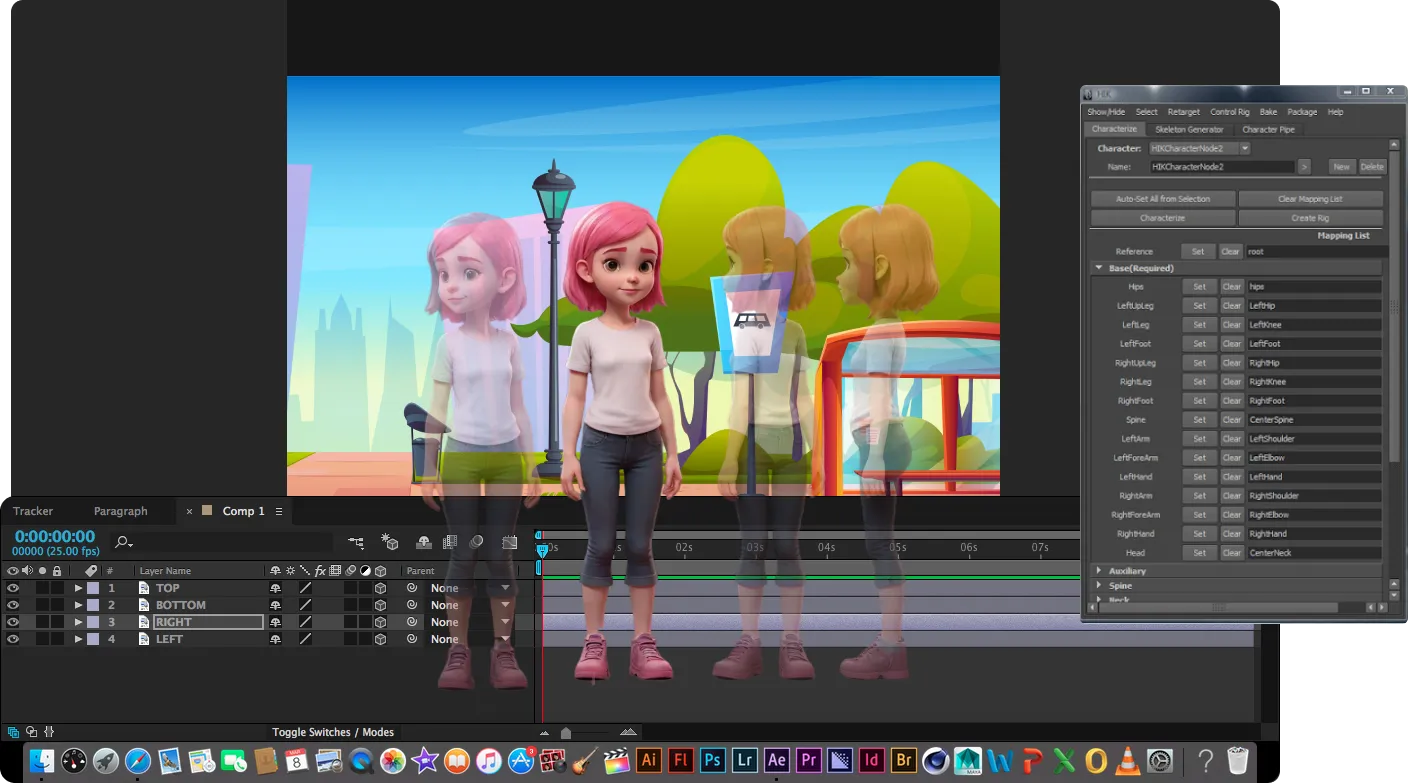Open the Graph Editor in timeline
The height and width of the screenshot is (783, 1408).
tap(509, 542)
